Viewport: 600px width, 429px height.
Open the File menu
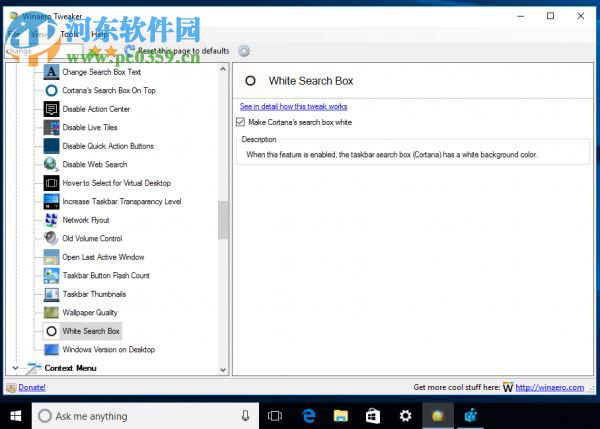tap(13, 34)
